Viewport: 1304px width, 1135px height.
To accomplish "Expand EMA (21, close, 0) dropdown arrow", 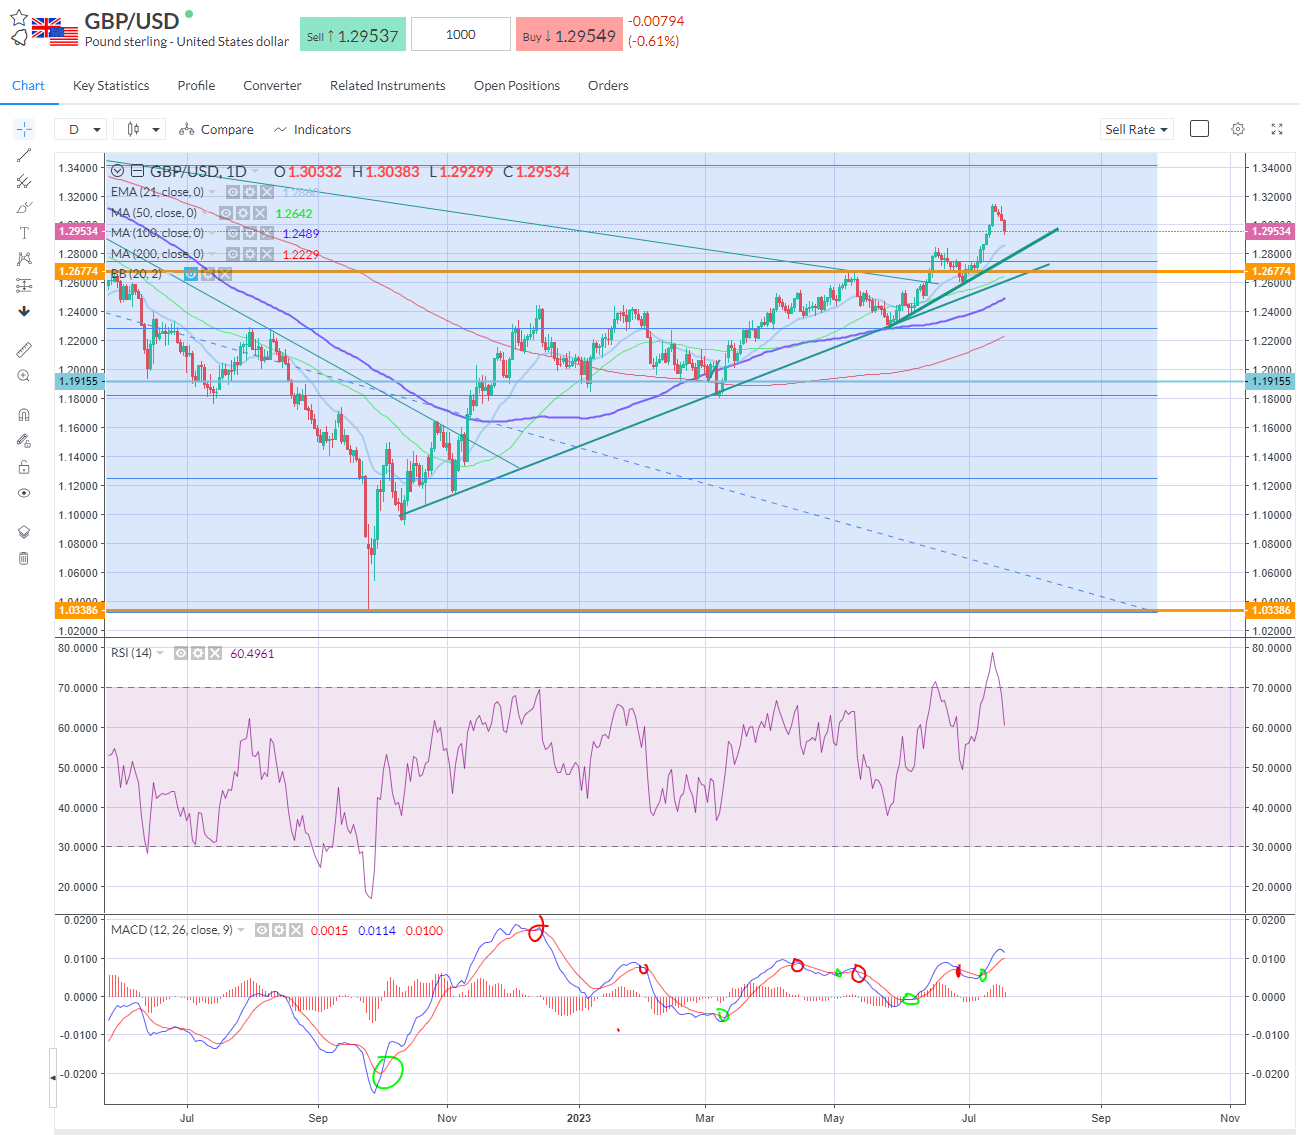I will (212, 192).
